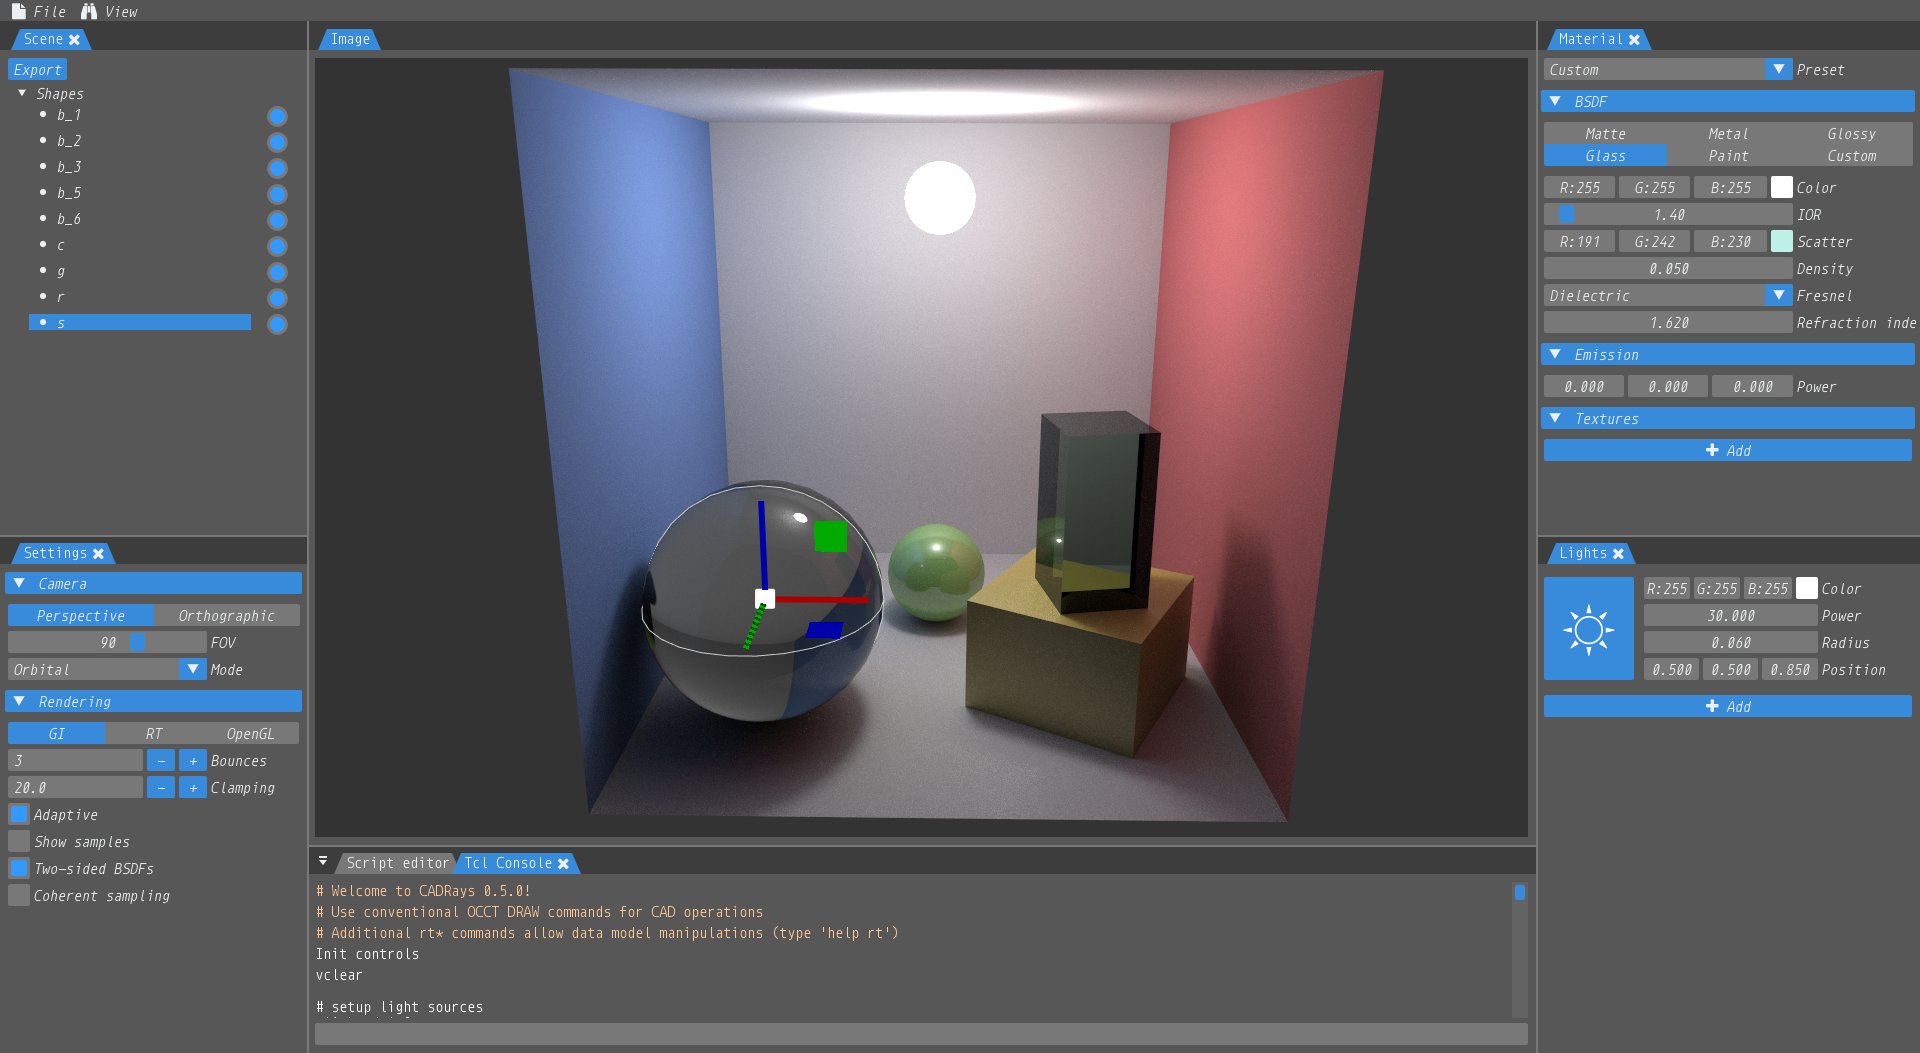Click the Export button
The image size is (1920, 1053).
pos(38,70)
